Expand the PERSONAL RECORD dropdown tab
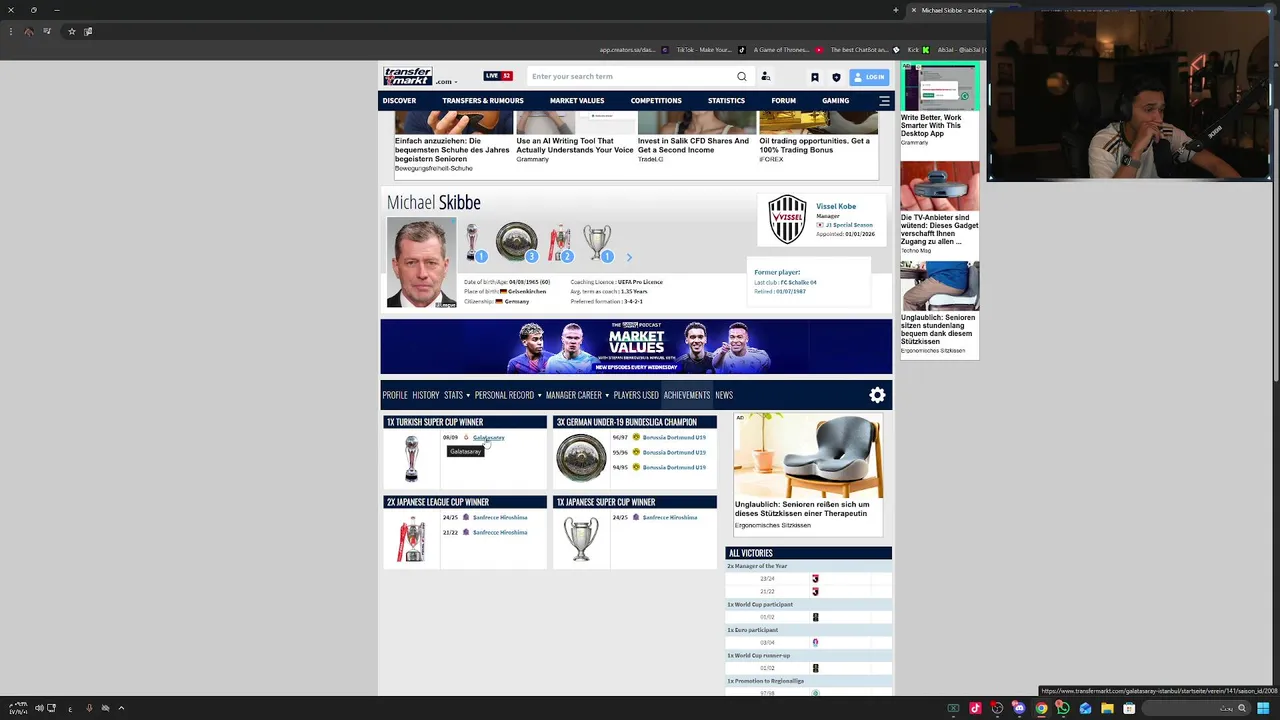 coord(508,395)
